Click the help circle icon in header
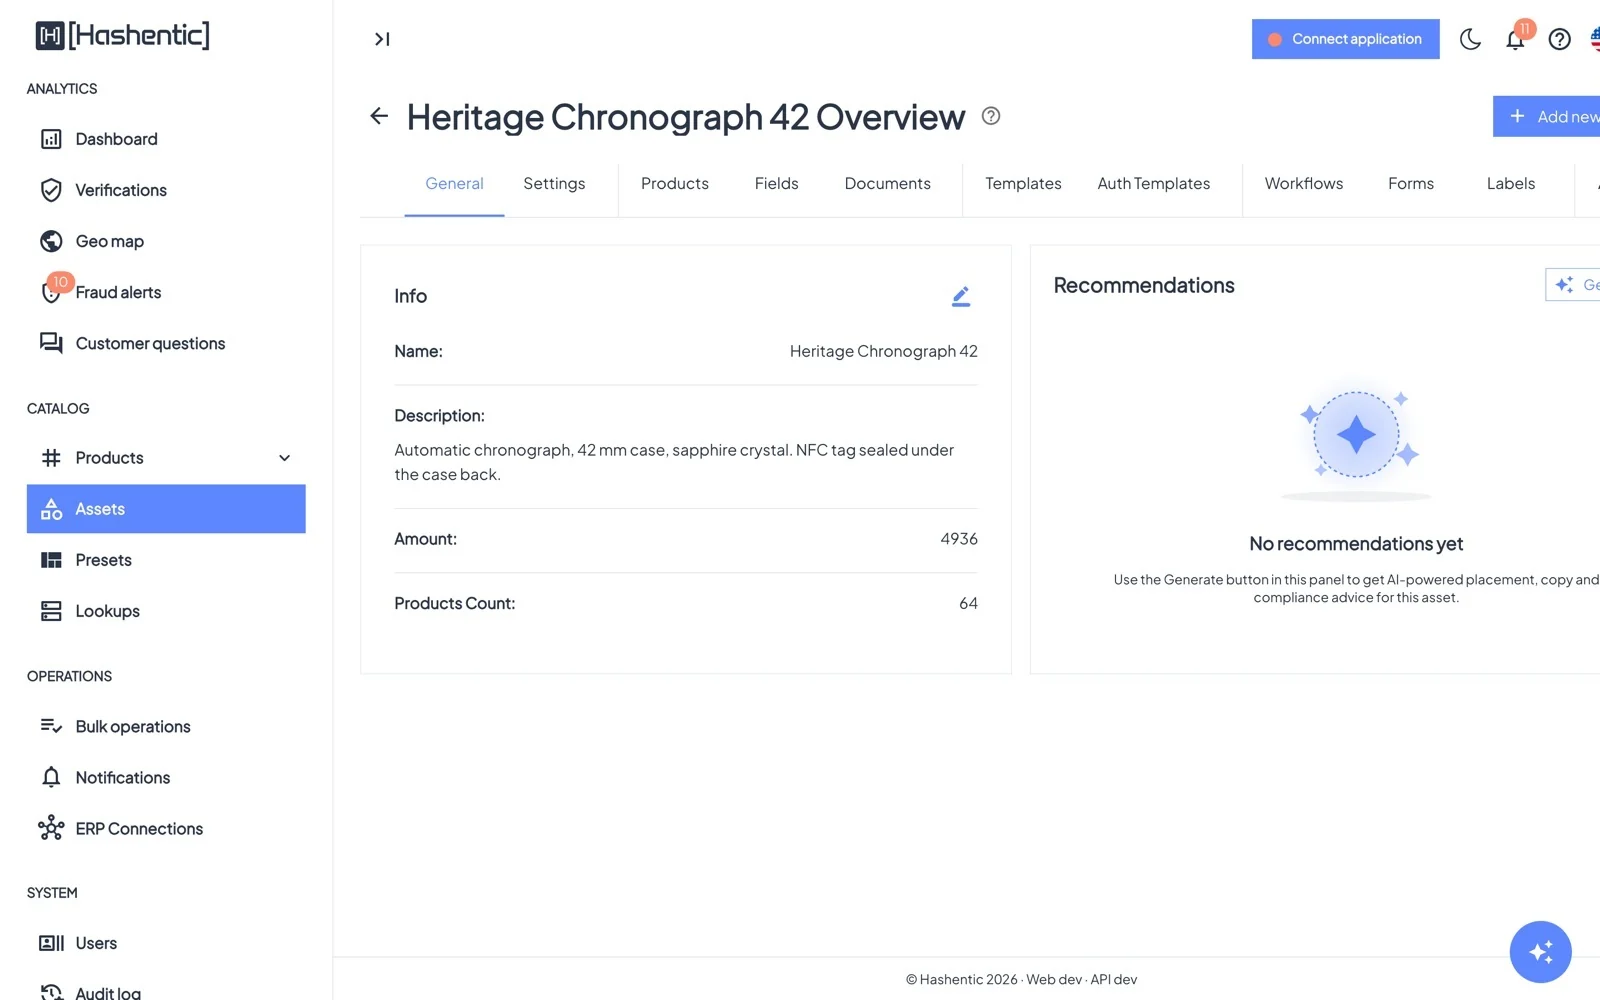This screenshot has width=1600, height=1000. coord(1559,39)
